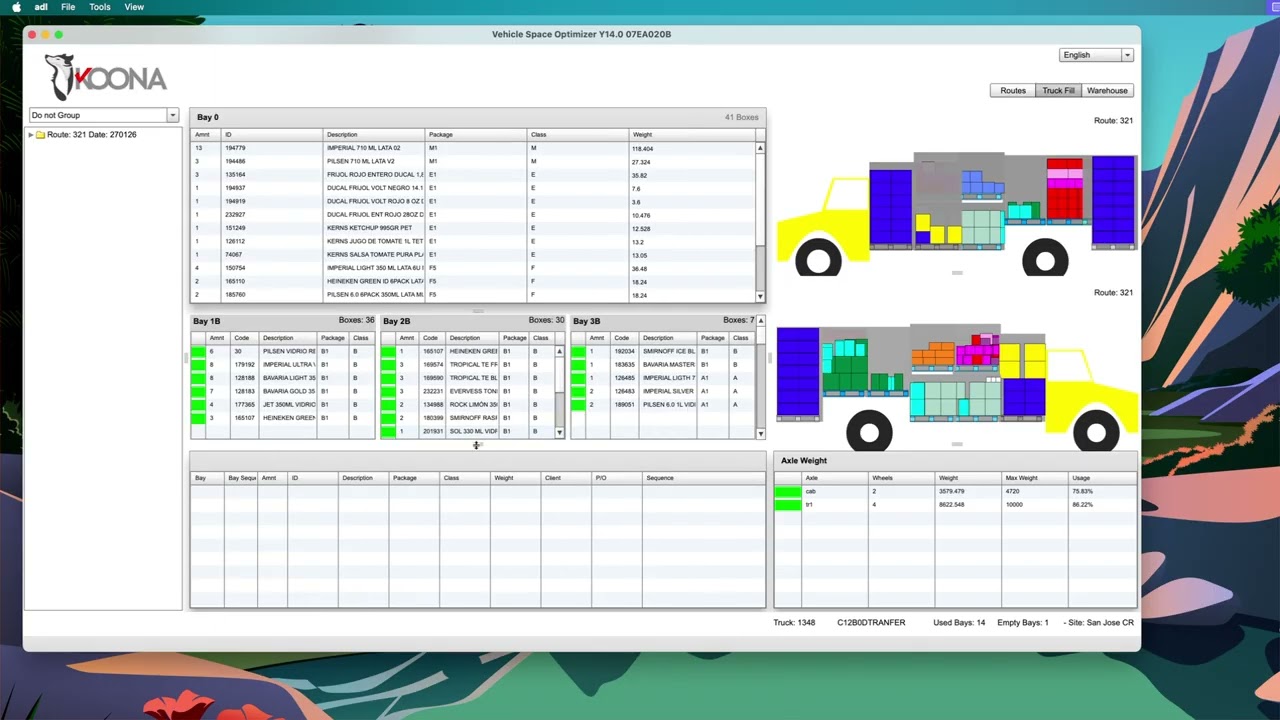Click the Bay 1B panel header
Screen dimensions: 1280x720
[x=283, y=321]
